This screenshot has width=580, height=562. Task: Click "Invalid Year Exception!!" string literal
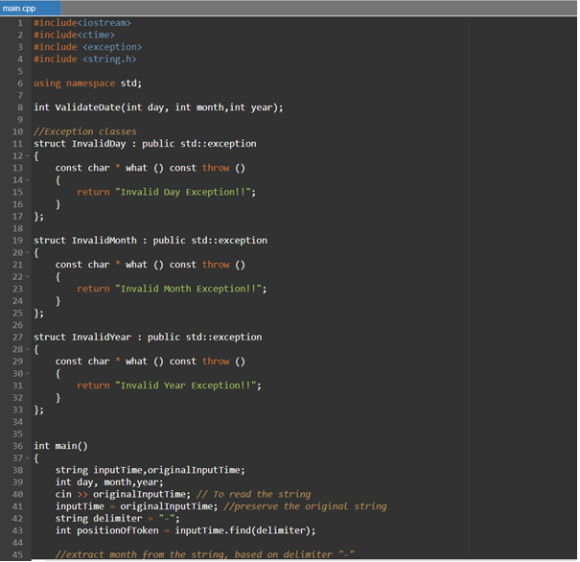pos(186,386)
